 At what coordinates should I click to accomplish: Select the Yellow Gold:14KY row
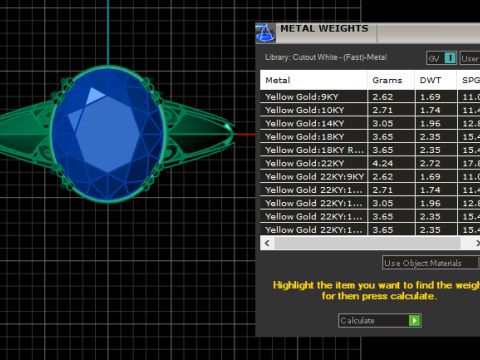click(x=370, y=123)
